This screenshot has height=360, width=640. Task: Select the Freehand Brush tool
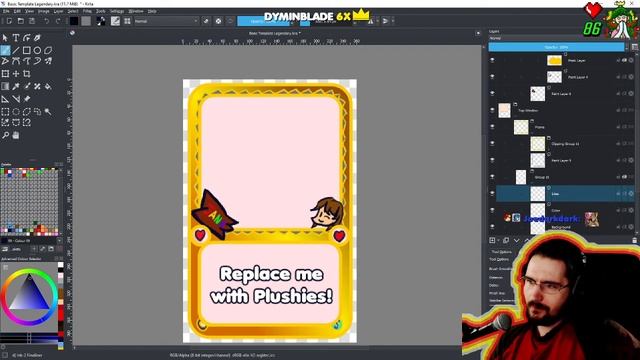(x=5, y=51)
